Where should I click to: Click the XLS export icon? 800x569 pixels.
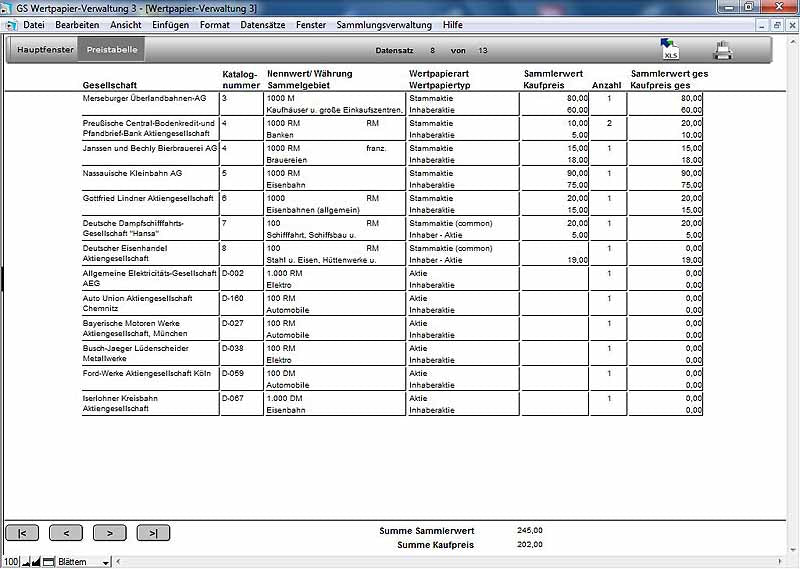coord(670,50)
